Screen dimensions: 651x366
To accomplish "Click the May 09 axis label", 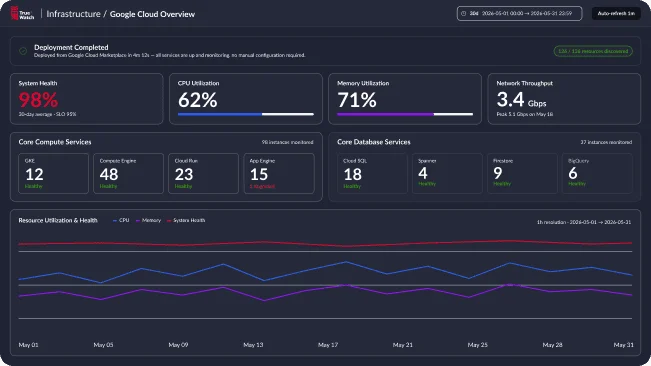I will pyautogui.click(x=178, y=345).
